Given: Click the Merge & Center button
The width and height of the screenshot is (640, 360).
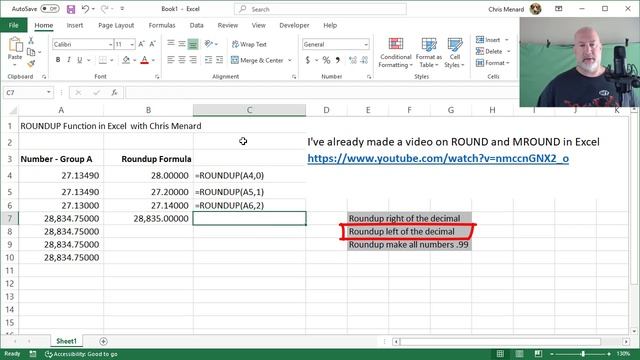Looking at the screenshot, I should pos(258,60).
